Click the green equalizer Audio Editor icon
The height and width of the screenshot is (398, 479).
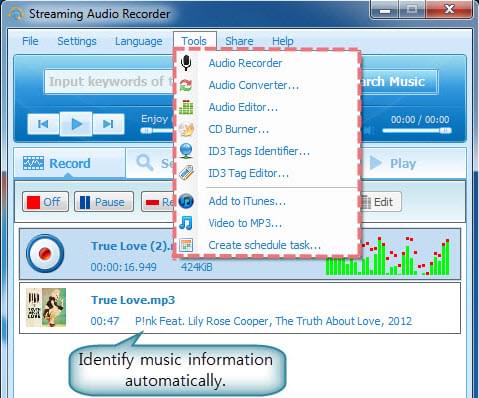coord(186,107)
